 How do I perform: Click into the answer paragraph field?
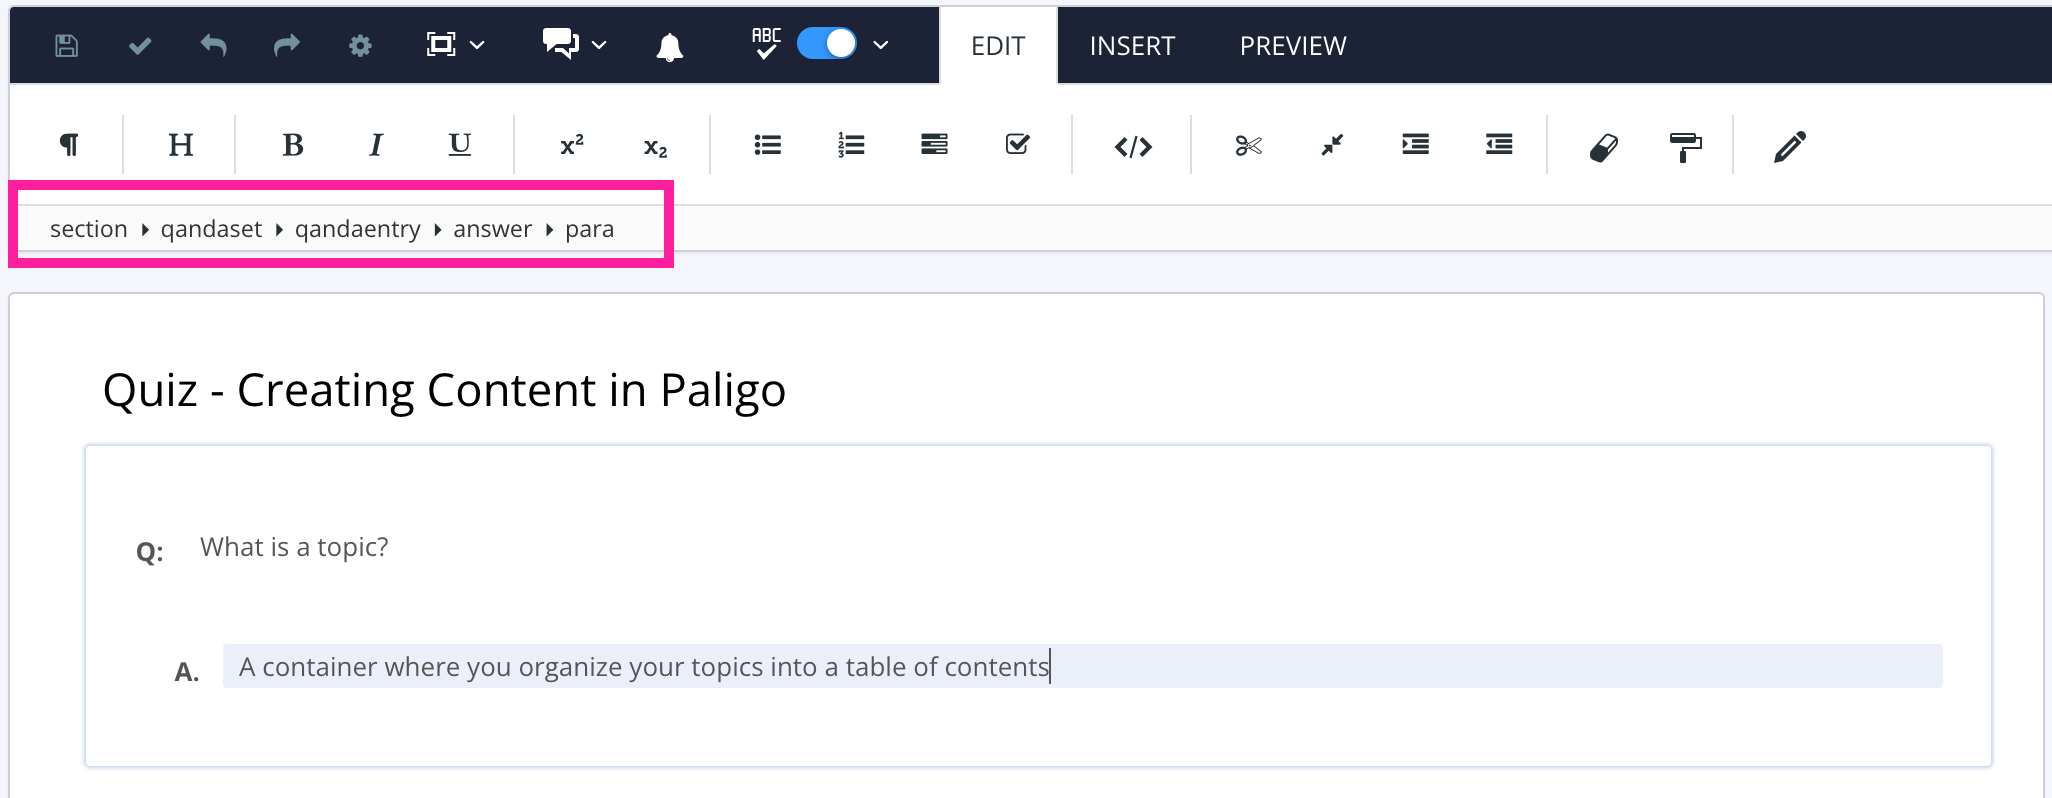(x=1082, y=666)
